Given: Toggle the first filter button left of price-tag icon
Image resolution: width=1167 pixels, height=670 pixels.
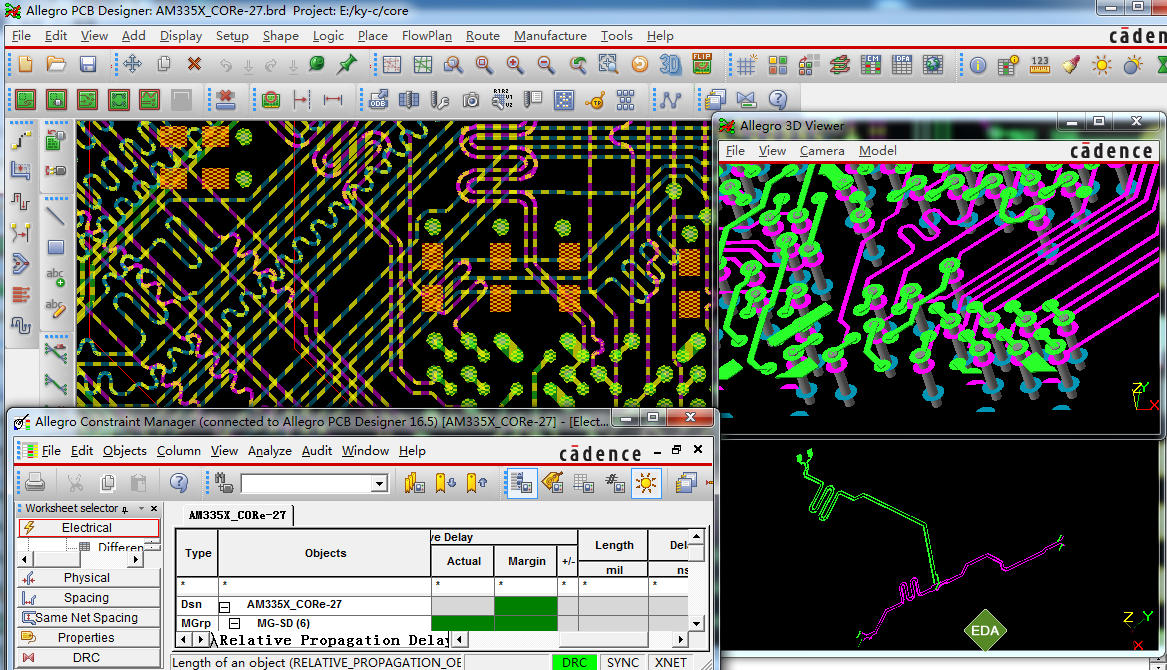Looking at the screenshot, I should (x=522, y=483).
